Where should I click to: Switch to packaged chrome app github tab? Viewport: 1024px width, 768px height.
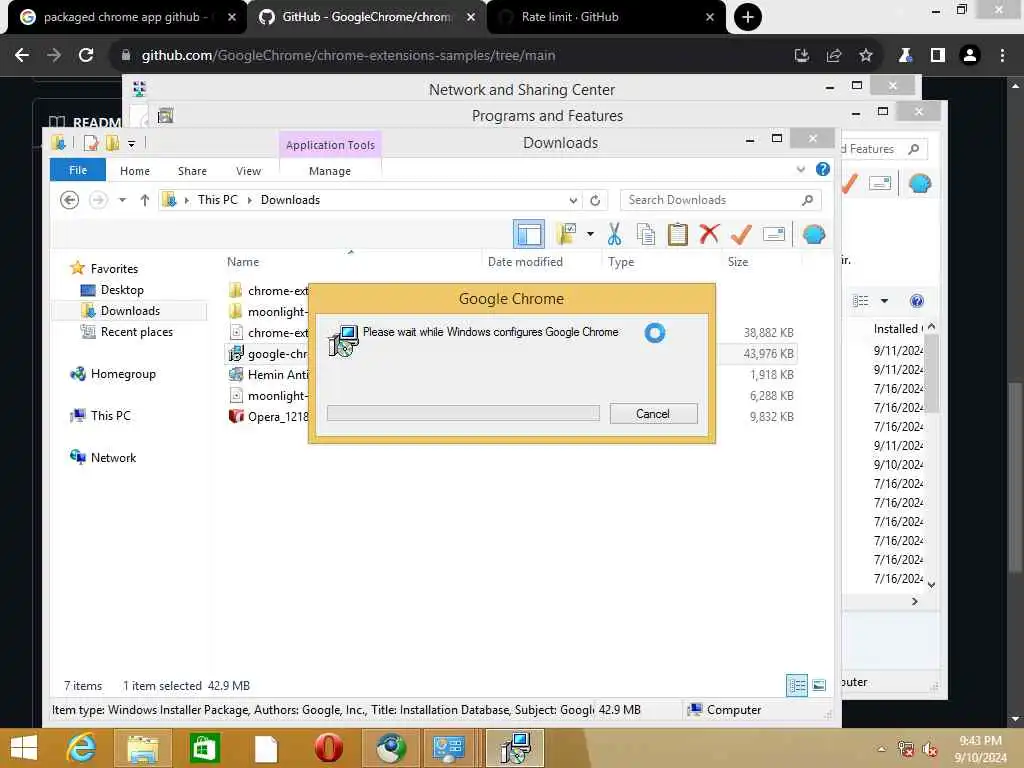click(x=127, y=17)
